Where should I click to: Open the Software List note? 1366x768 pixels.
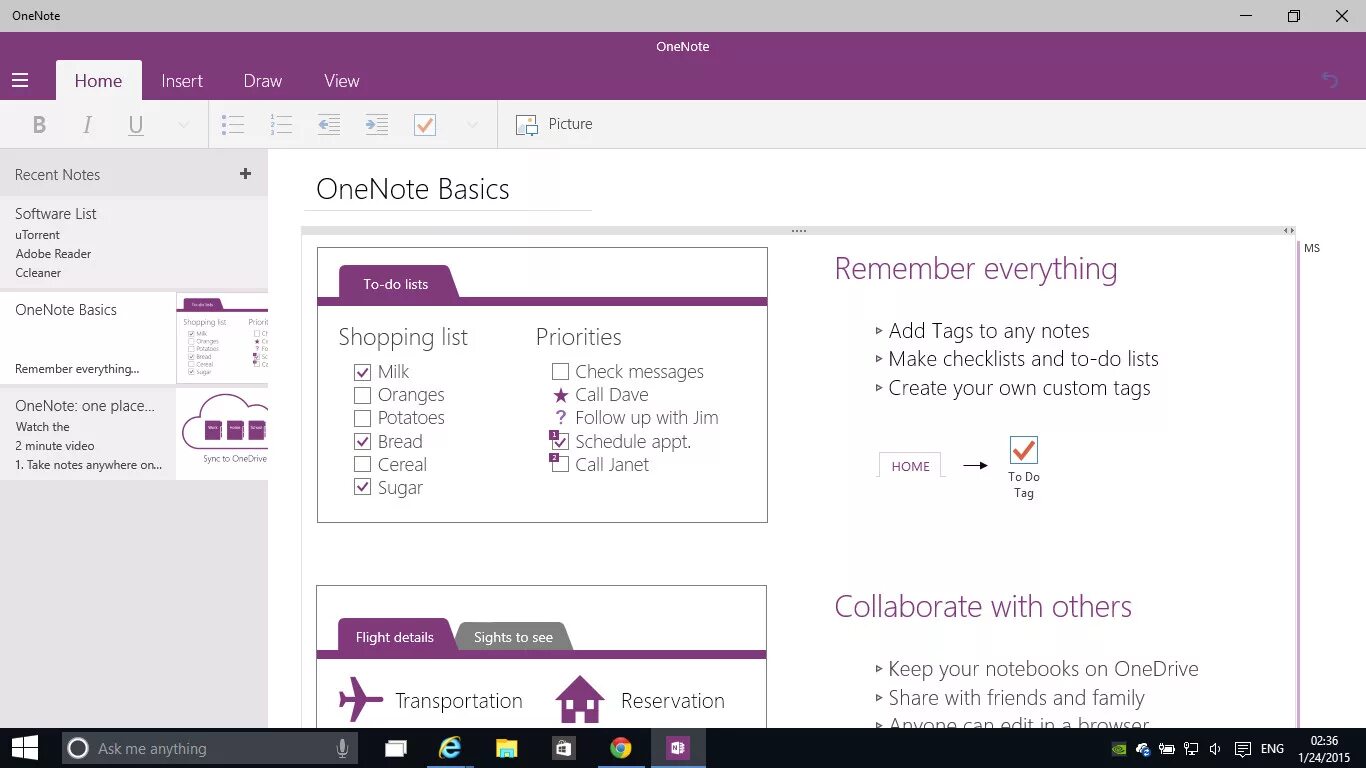coord(134,242)
